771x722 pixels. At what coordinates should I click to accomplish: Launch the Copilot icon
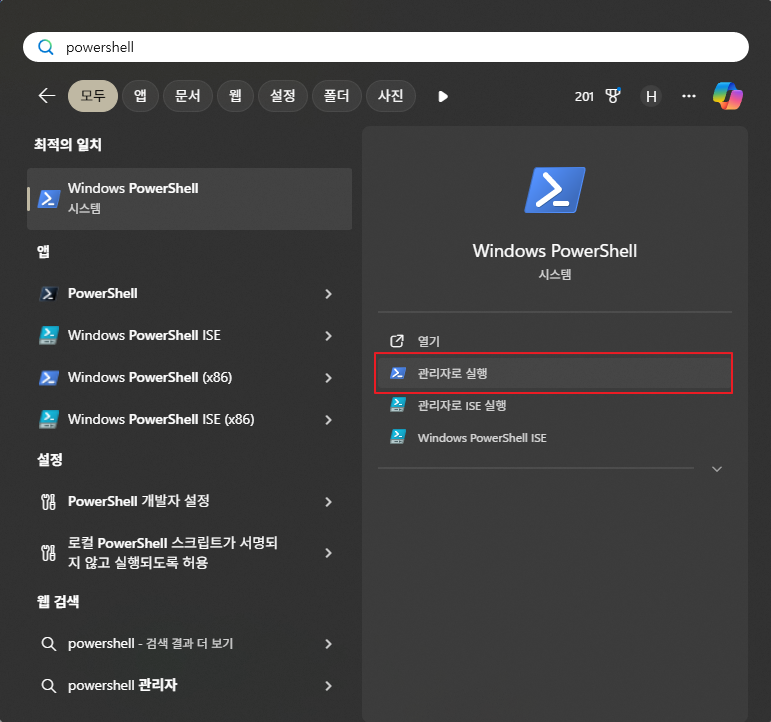coord(728,96)
